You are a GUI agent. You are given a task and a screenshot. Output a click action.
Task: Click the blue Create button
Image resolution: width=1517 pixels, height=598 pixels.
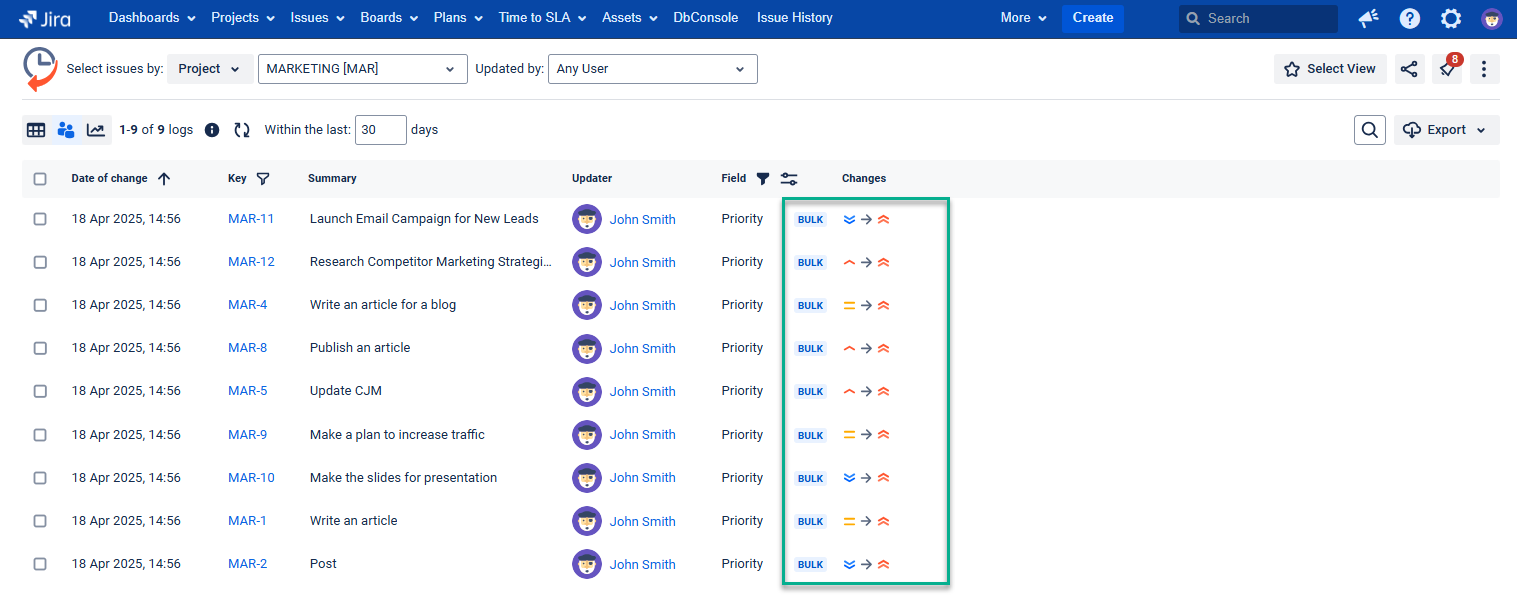pos(1093,18)
